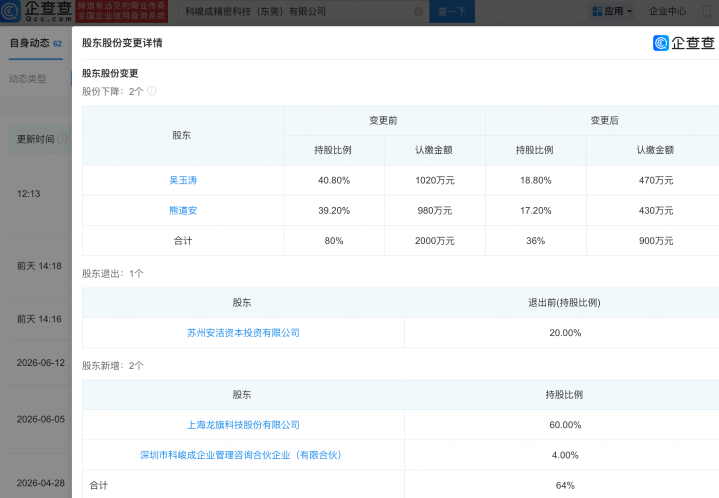
Task: Click the 40.80% cell for 吴玉涛
Action: (334, 181)
